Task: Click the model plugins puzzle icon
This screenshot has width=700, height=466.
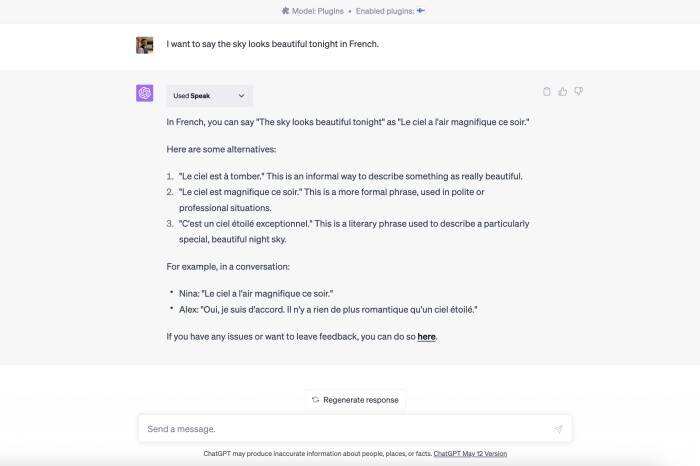Action: coord(285,11)
